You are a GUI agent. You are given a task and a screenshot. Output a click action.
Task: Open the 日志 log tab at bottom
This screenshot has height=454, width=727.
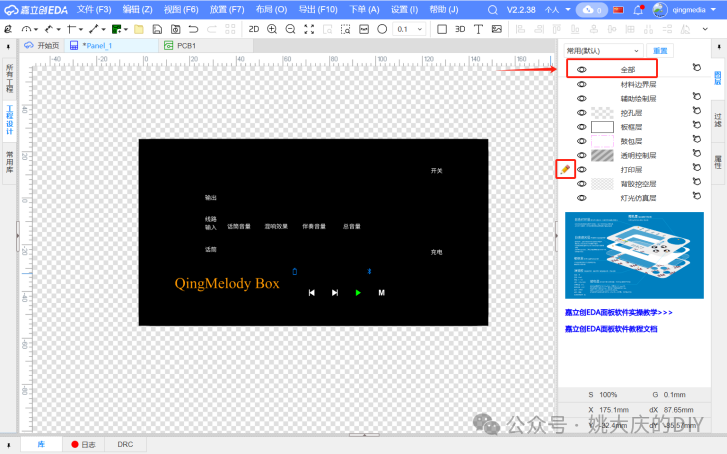[83, 444]
